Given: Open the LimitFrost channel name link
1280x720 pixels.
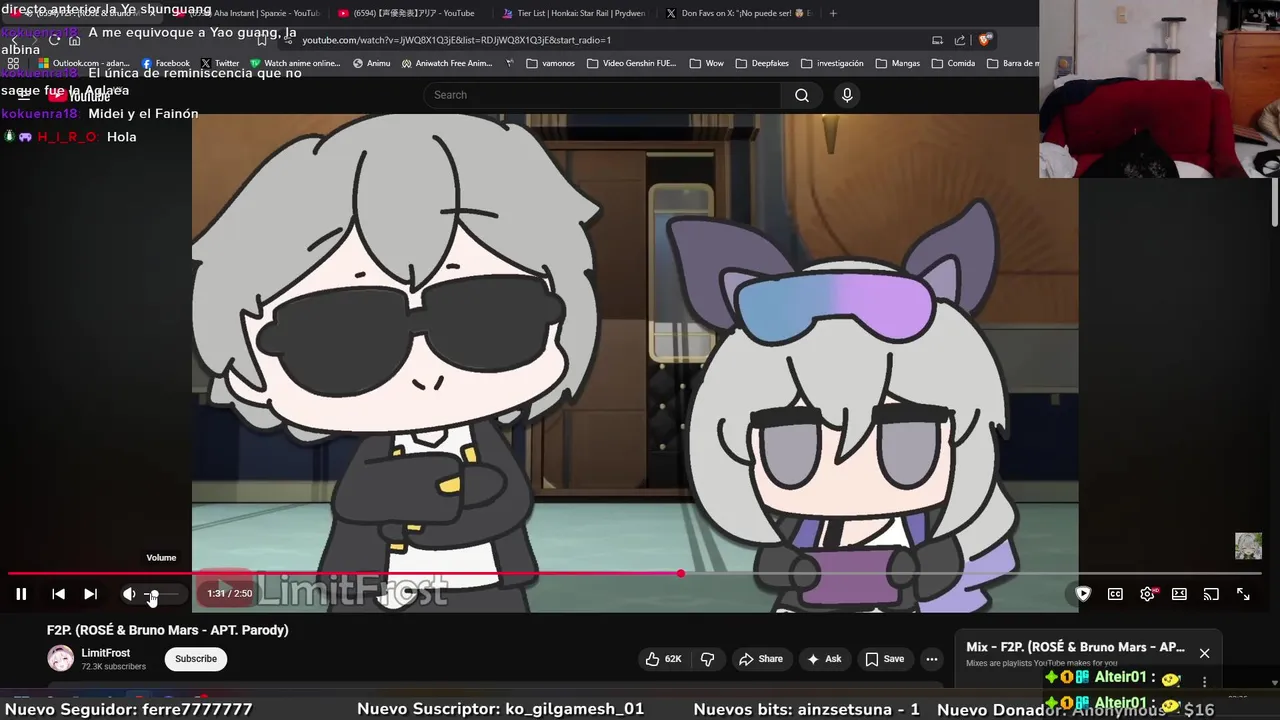Looking at the screenshot, I should [x=106, y=653].
